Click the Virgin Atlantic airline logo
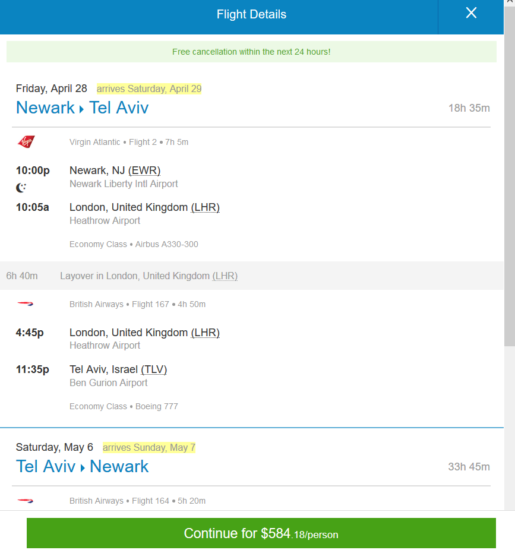Image resolution: width=515 pixels, height=550 pixels. 26,142
